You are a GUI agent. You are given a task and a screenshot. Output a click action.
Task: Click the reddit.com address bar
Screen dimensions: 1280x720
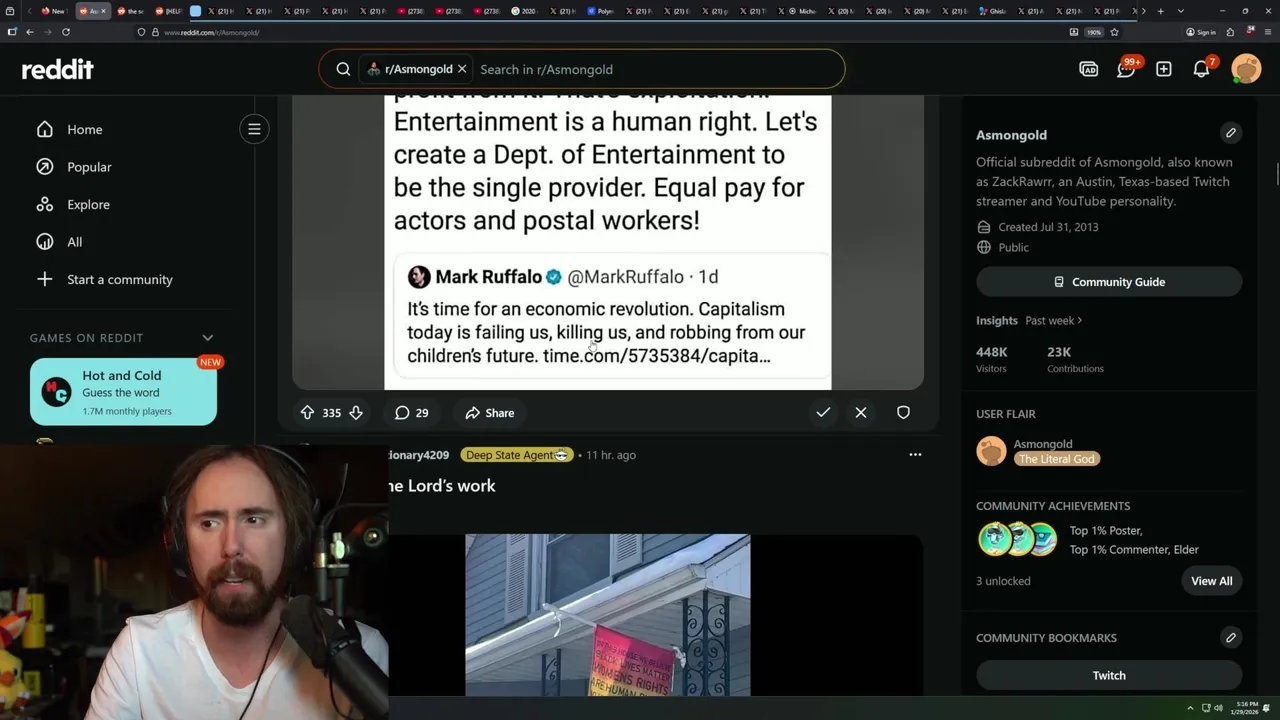click(x=600, y=32)
